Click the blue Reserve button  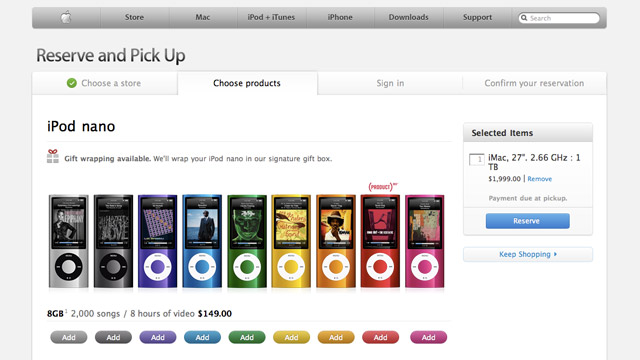[x=527, y=221]
